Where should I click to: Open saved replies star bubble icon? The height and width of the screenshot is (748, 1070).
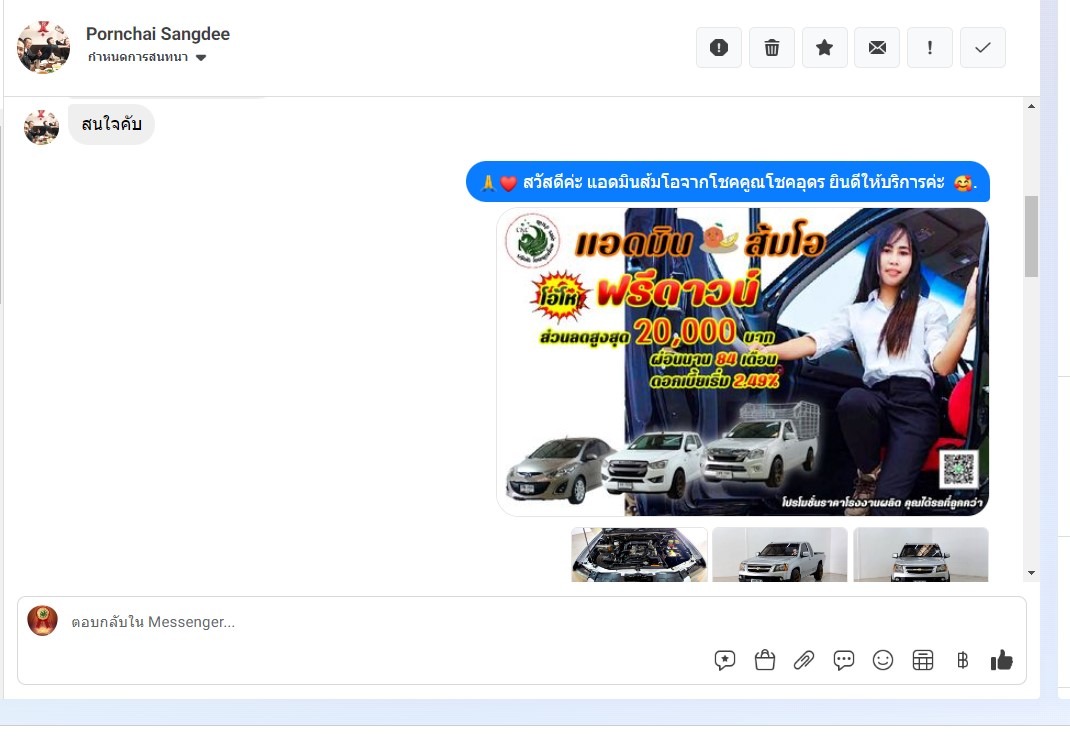click(725, 660)
